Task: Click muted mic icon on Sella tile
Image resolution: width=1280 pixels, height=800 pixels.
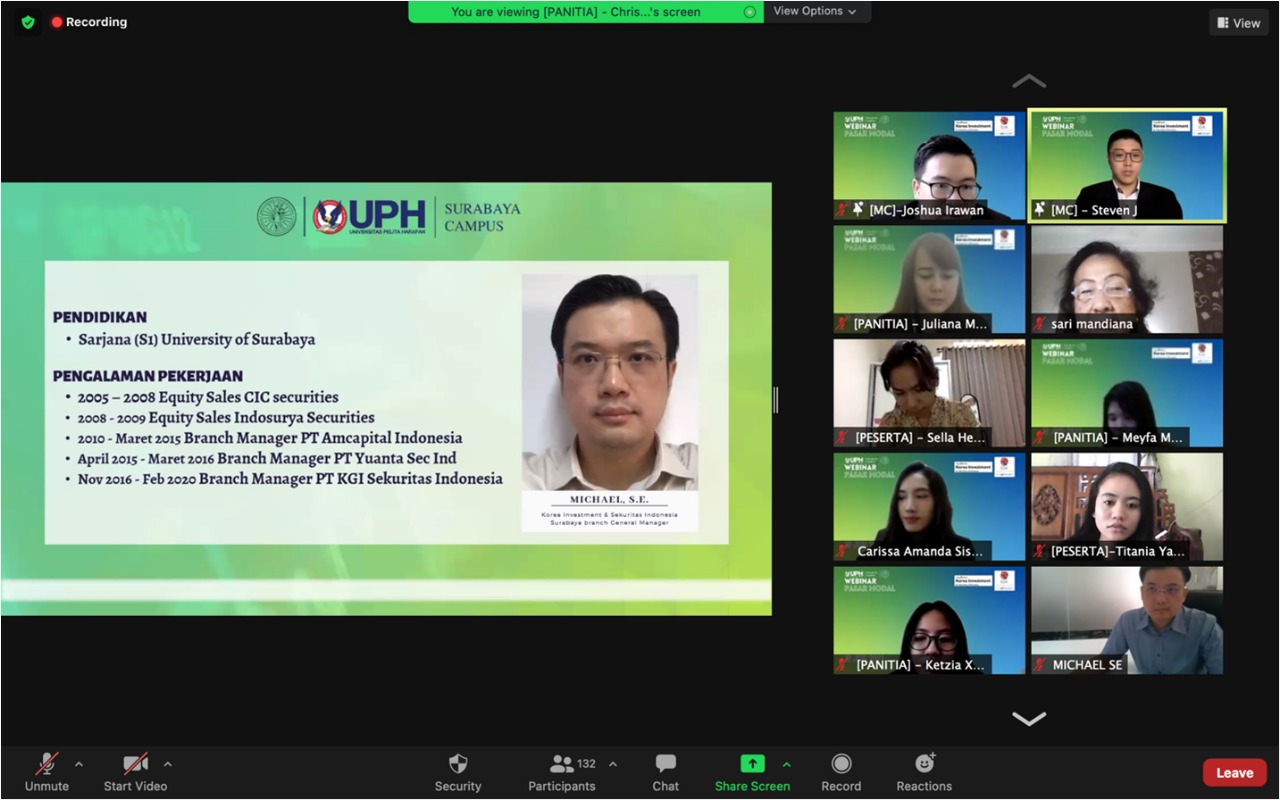Action: (843, 437)
